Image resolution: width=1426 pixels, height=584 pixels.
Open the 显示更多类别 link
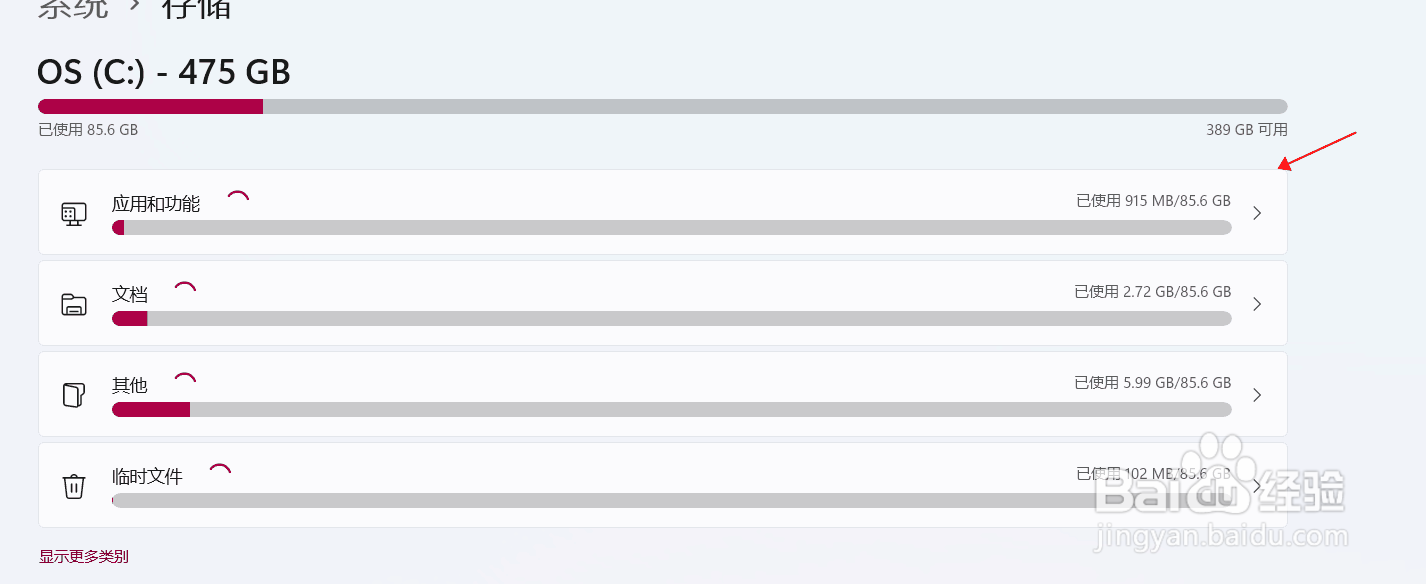84,556
